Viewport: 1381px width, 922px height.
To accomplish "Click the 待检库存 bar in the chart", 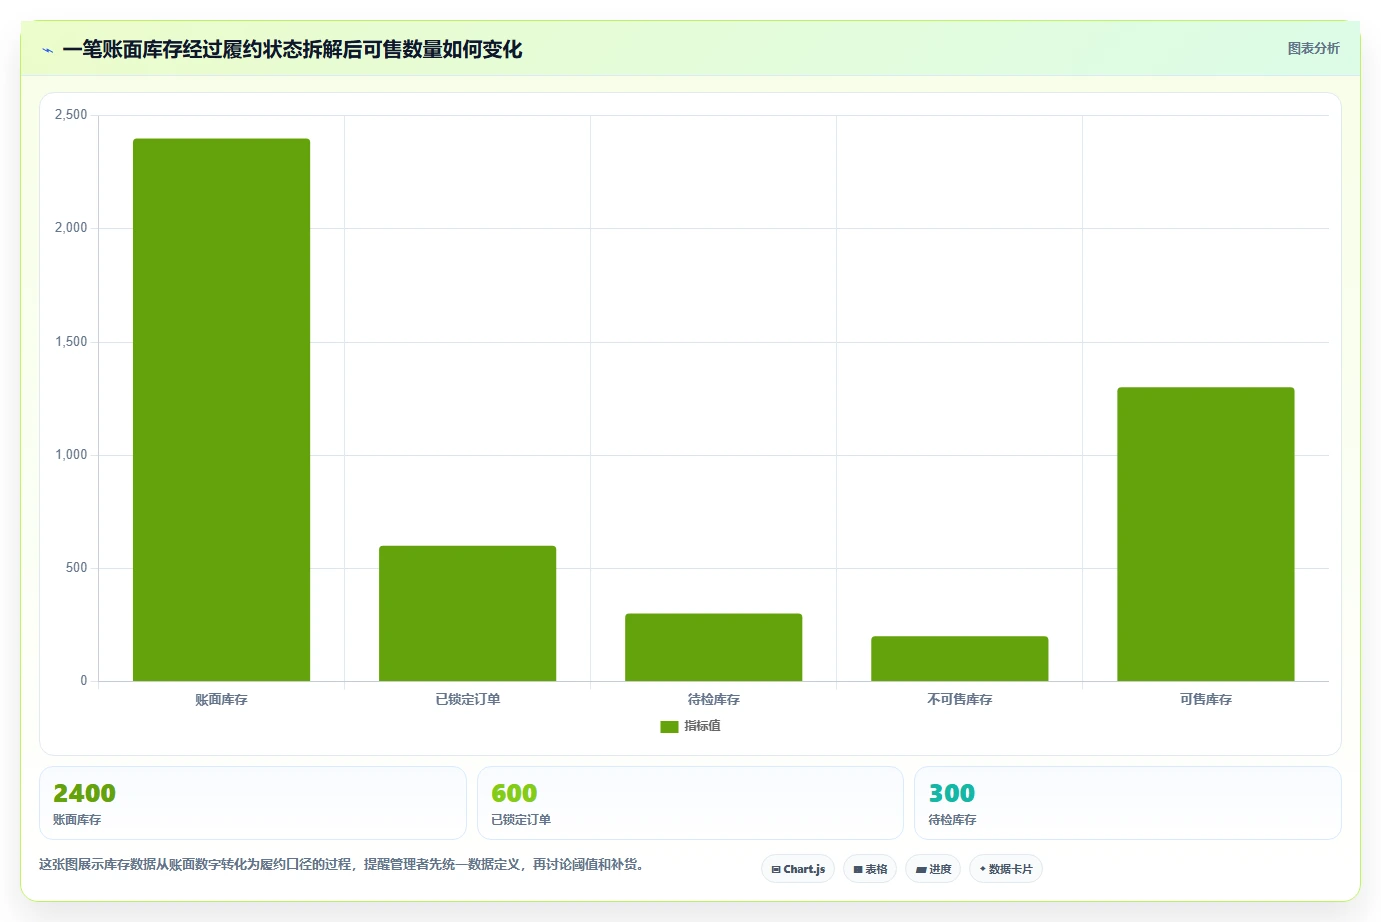I will (713, 648).
